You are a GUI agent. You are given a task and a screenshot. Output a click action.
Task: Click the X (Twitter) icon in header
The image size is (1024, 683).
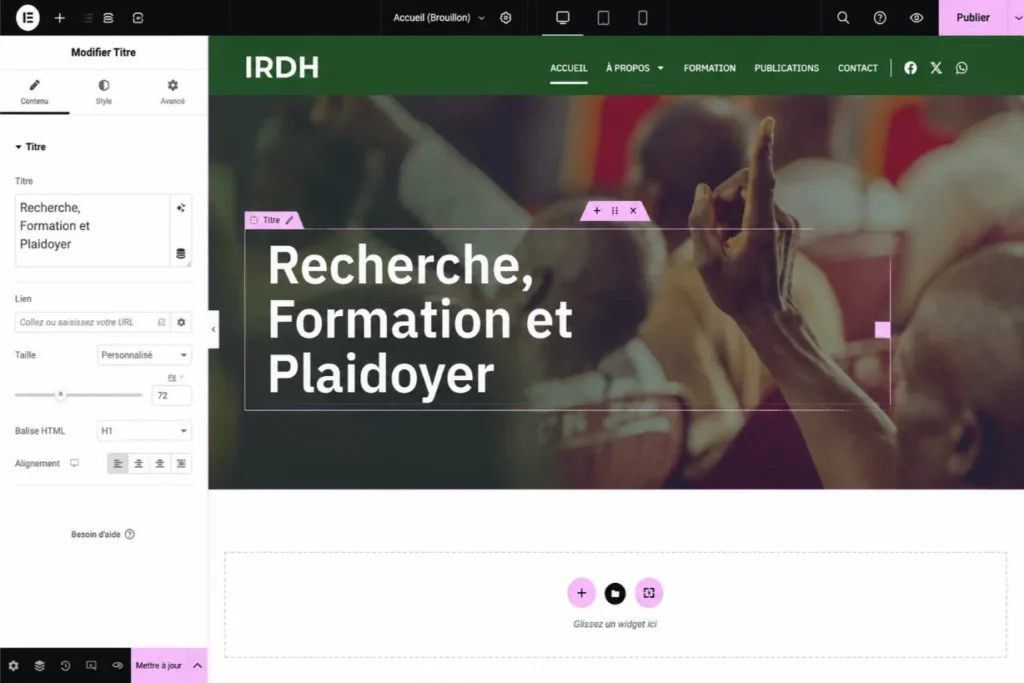[936, 68]
